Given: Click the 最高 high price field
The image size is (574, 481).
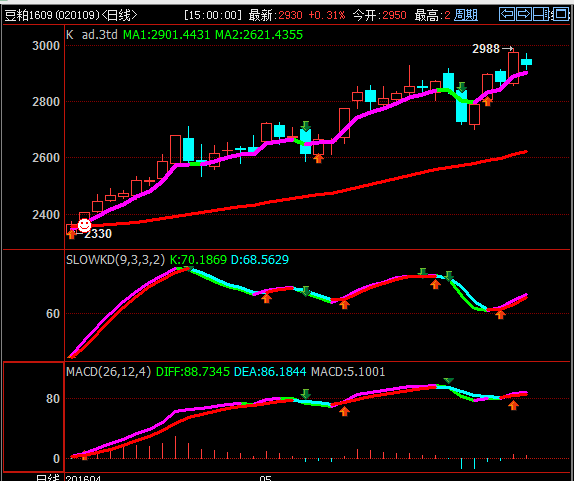Looking at the screenshot, I should 432,15.
